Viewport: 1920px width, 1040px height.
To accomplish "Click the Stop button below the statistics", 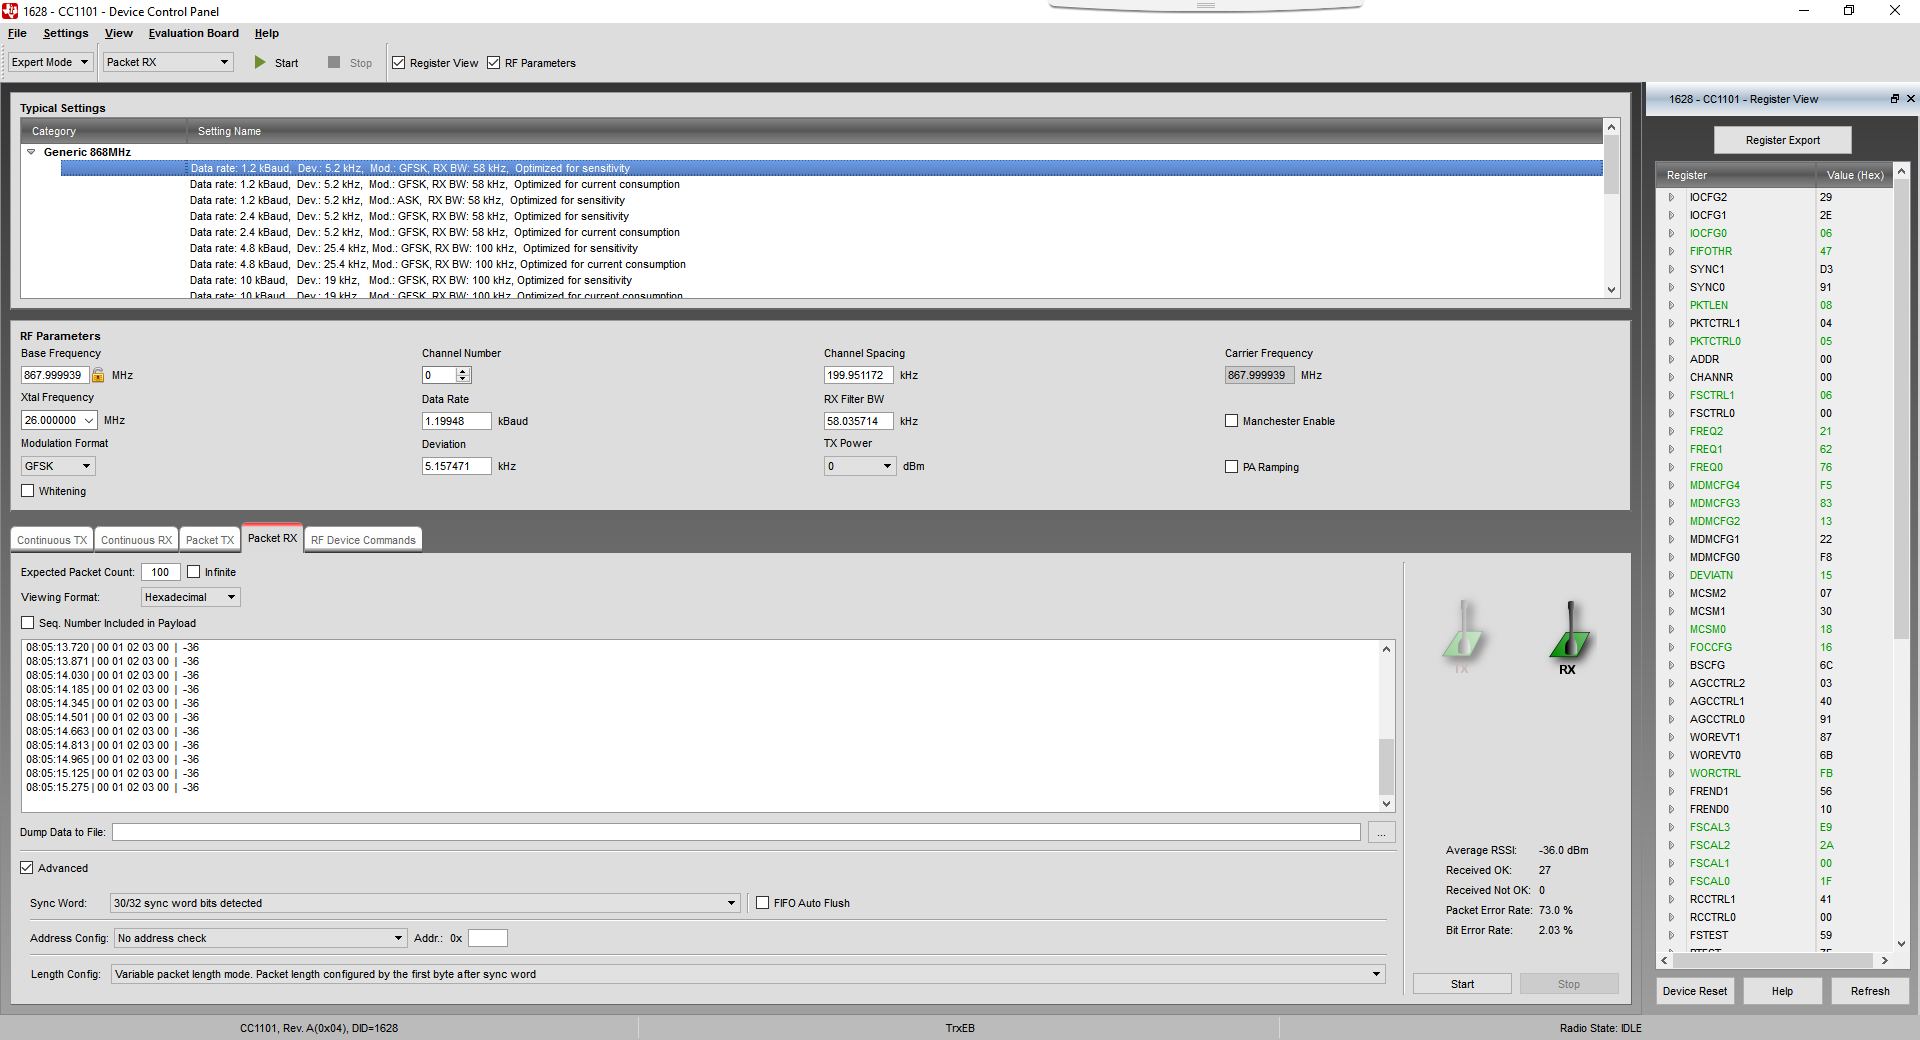I will point(1569,984).
